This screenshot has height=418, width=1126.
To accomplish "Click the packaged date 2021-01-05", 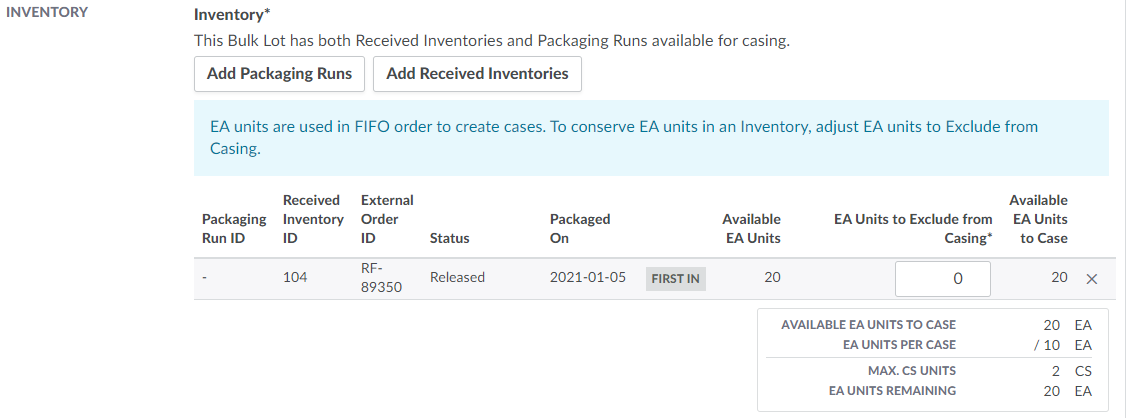I will click(588, 278).
